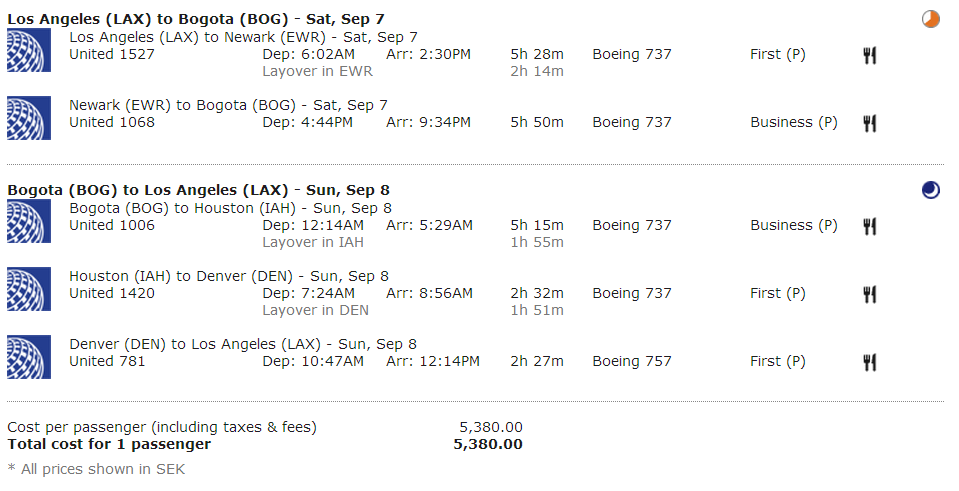This screenshot has width=959, height=491.
Task: Click the United logo for flight 1068
Action: click(28, 118)
